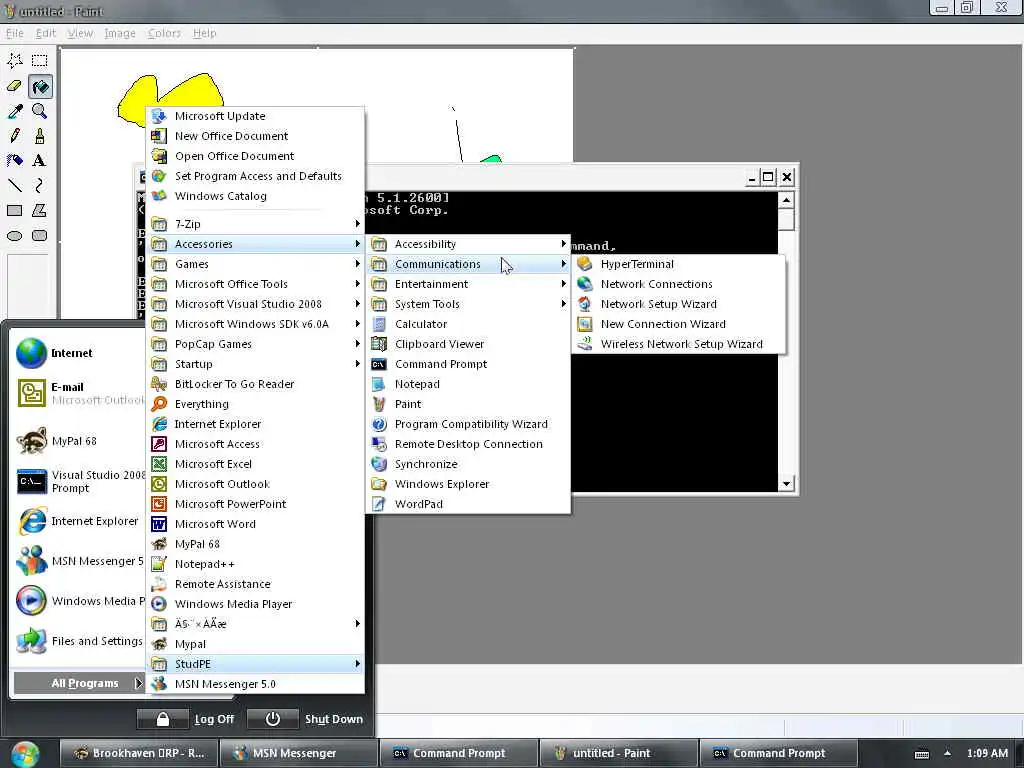Open Clipboard Viewer from Accessories
The height and width of the screenshot is (768, 1024).
(468, 344)
